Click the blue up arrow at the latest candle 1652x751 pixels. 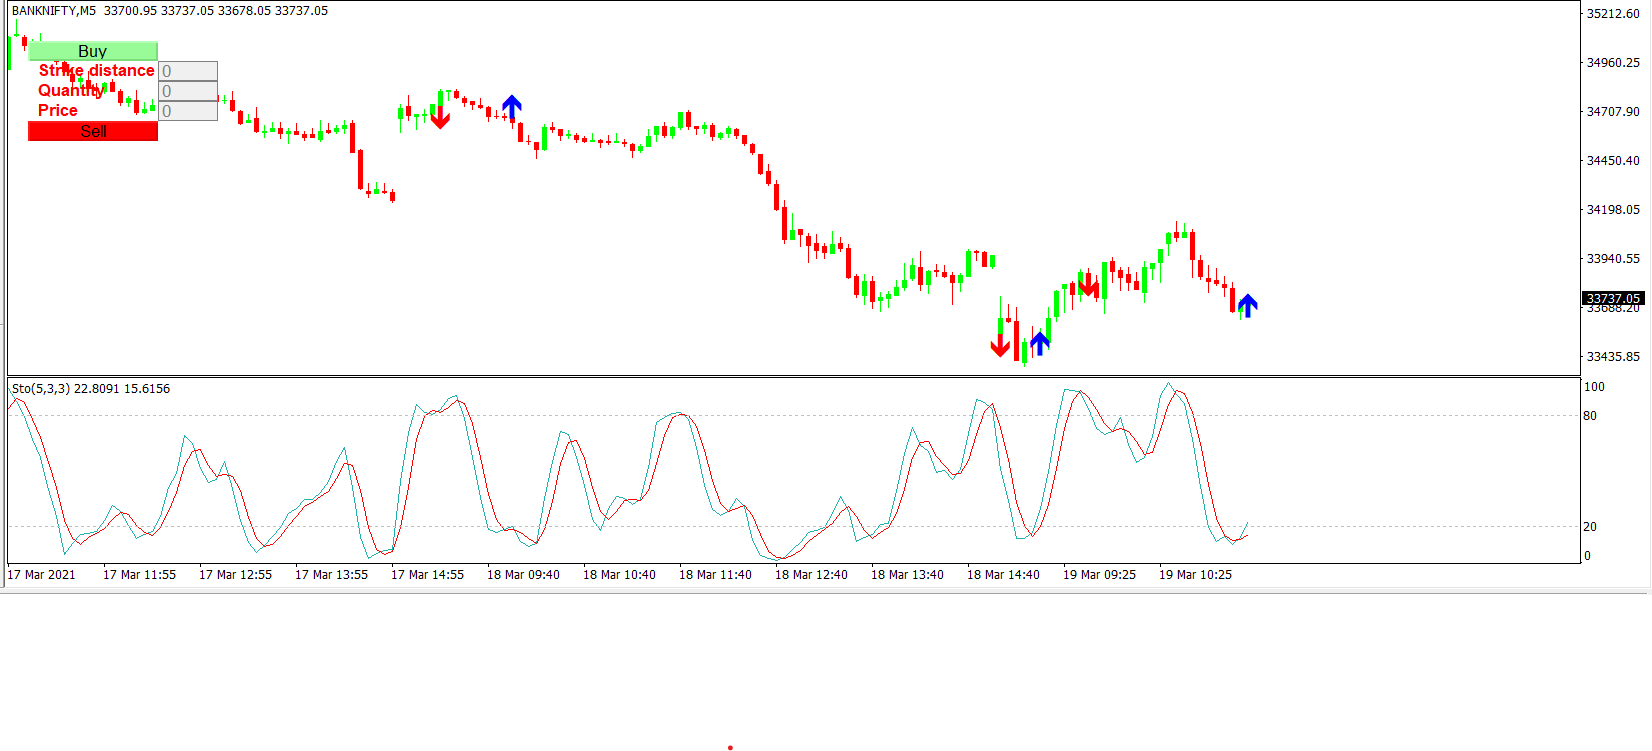1247,305
